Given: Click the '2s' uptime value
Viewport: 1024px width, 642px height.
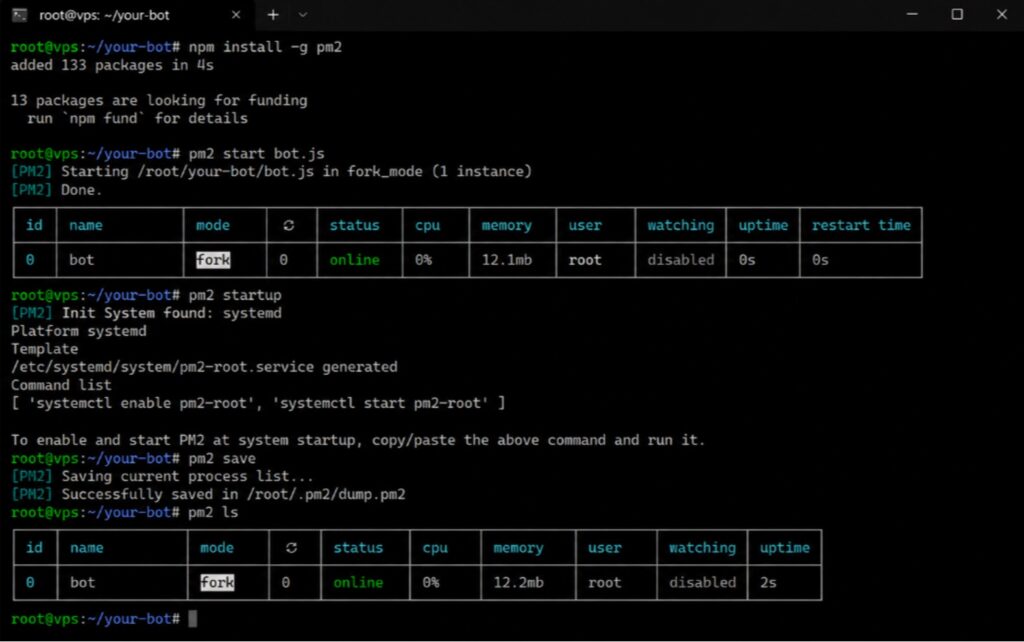Looking at the screenshot, I should click(x=768, y=583).
